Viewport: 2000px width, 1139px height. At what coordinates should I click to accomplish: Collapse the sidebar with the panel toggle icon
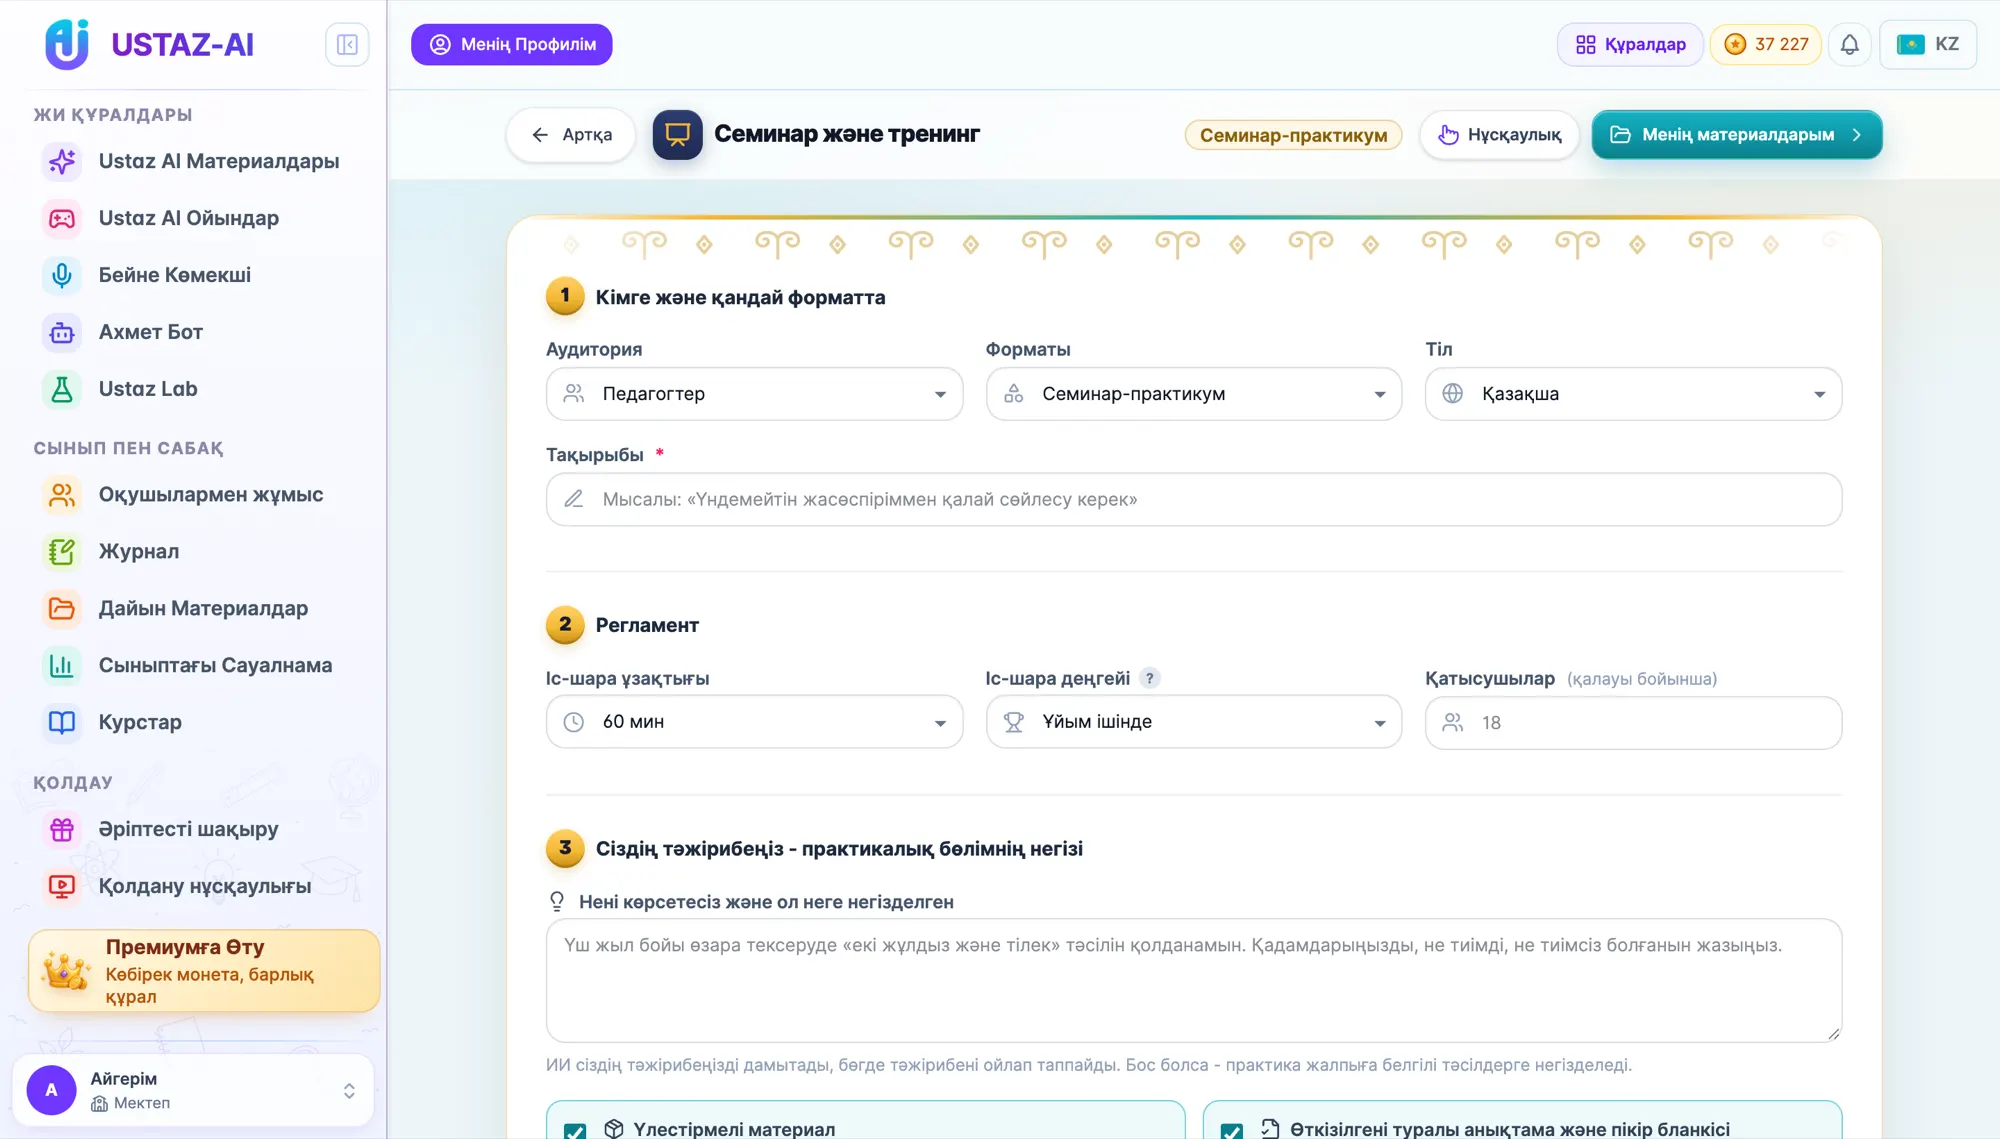point(347,45)
